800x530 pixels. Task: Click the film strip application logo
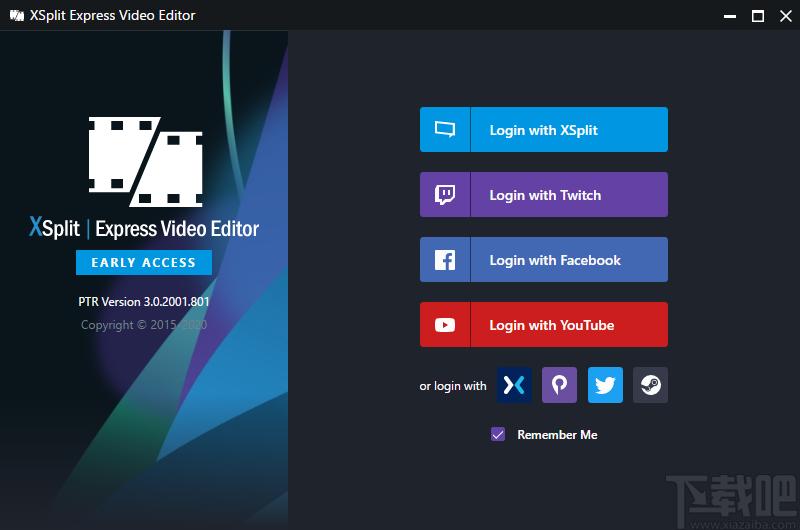(145, 162)
